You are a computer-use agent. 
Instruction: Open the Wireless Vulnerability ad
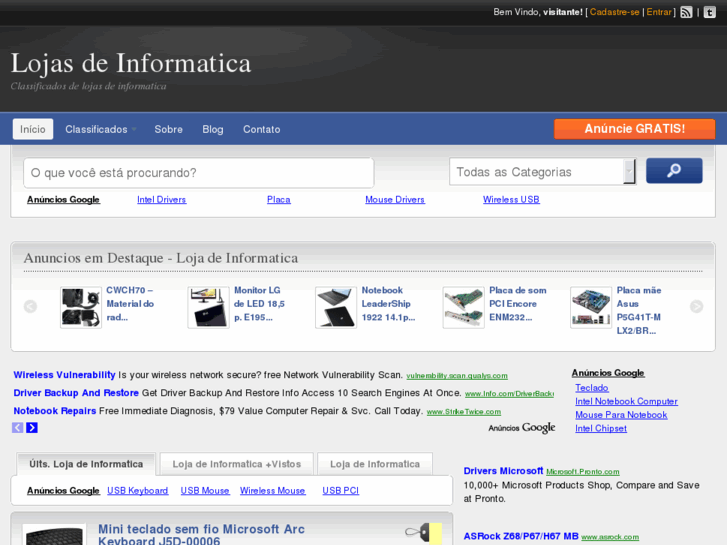(x=64, y=375)
